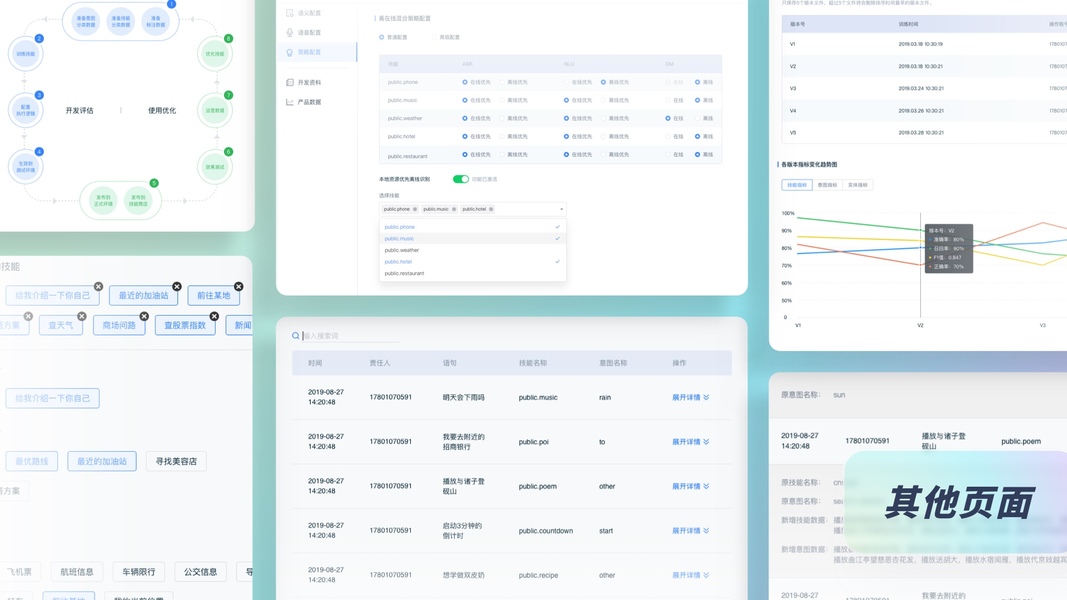Click the 效果测试 green step circle

[x=215, y=167]
